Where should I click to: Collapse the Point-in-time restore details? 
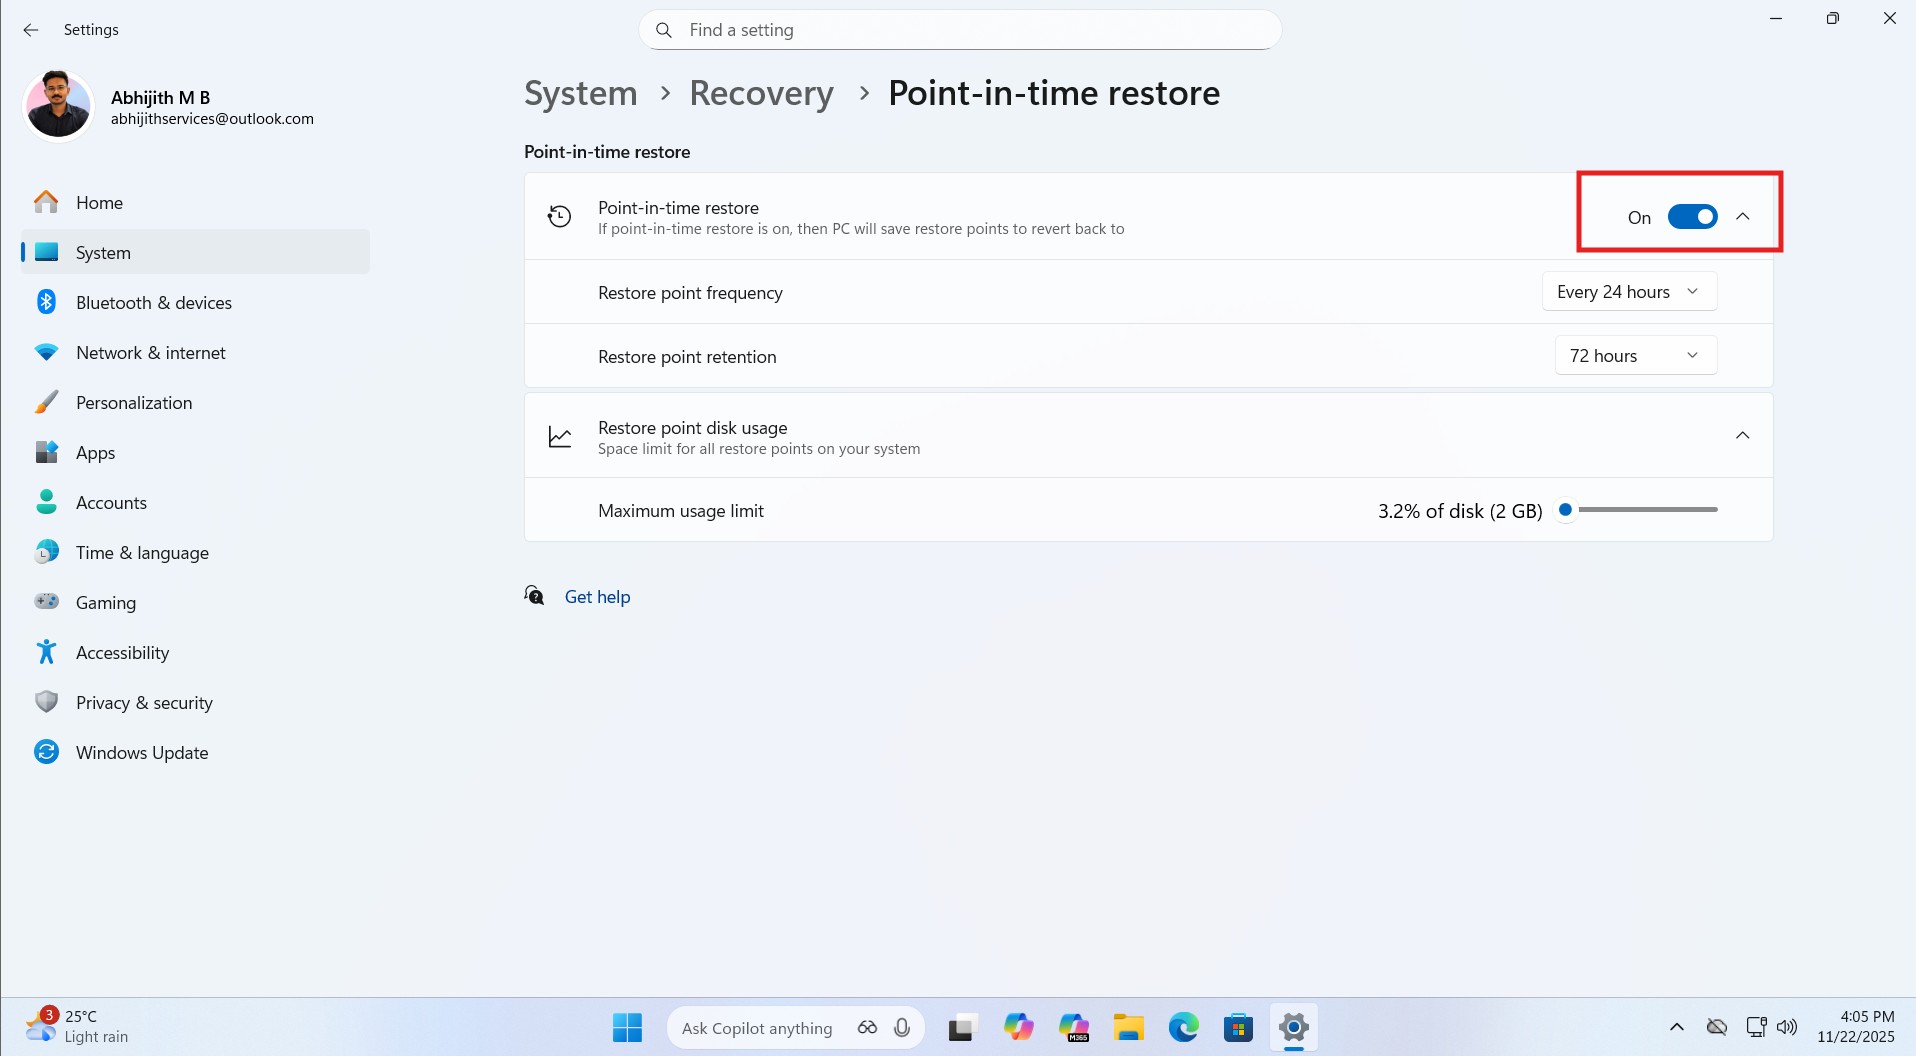(1744, 216)
